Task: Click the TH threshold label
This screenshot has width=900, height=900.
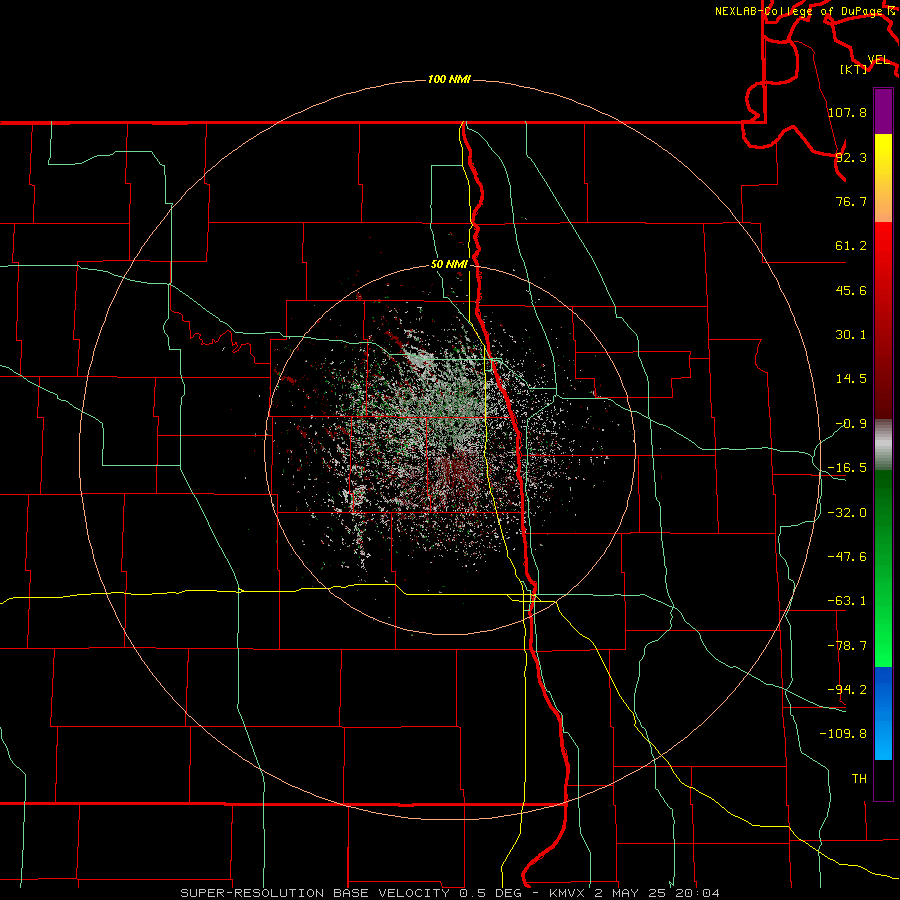Action: tap(859, 779)
